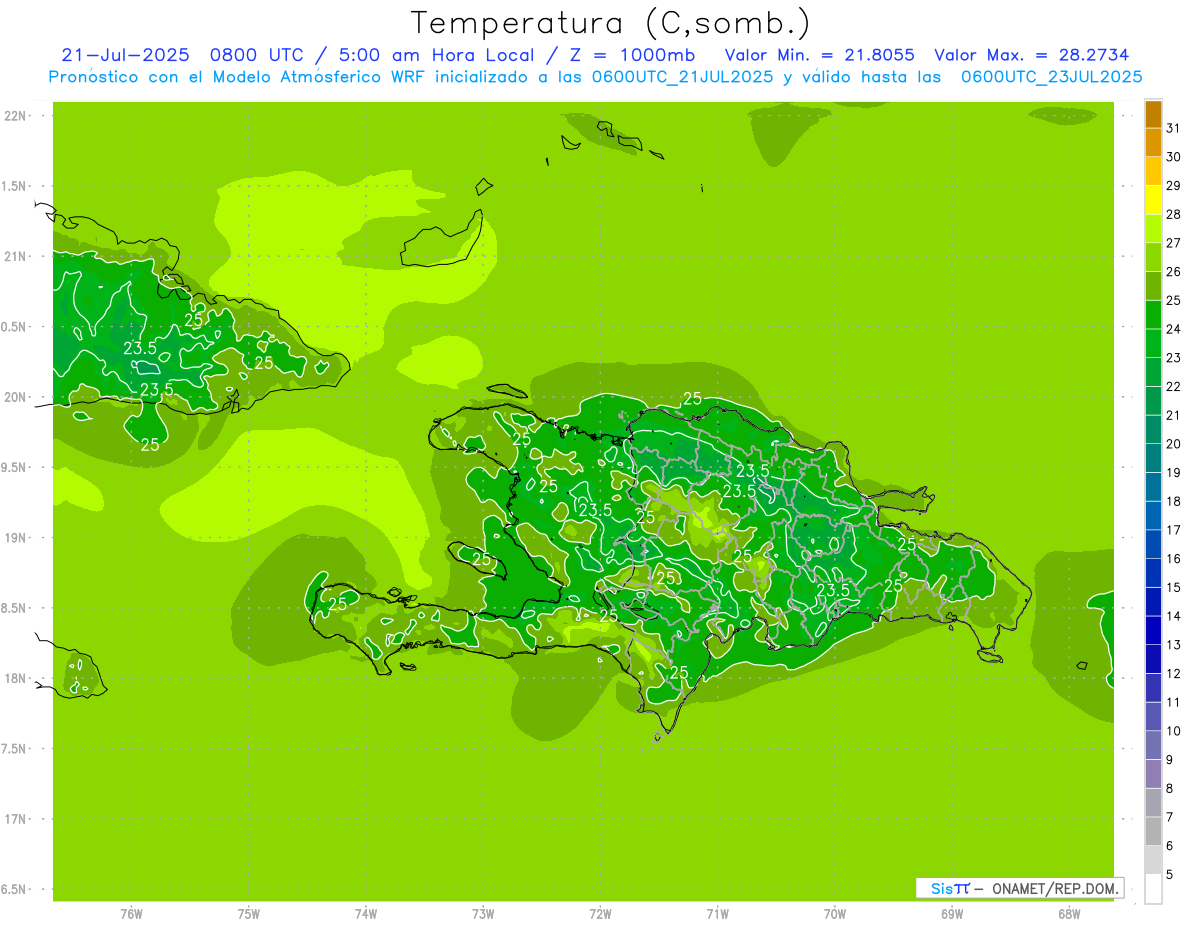Select initialization time "0600UTC_21JUL2025"
The image size is (1200, 927).
point(682,77)
